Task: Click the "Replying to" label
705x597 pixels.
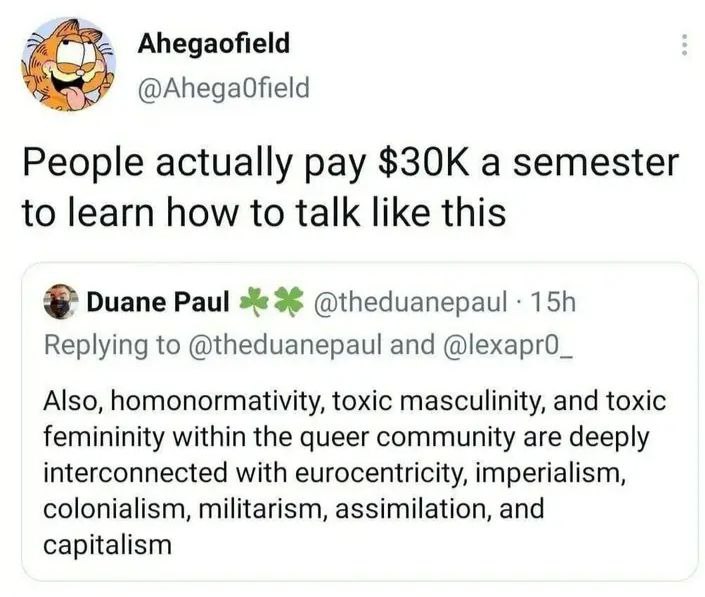Action: click(x=112, y=345)
